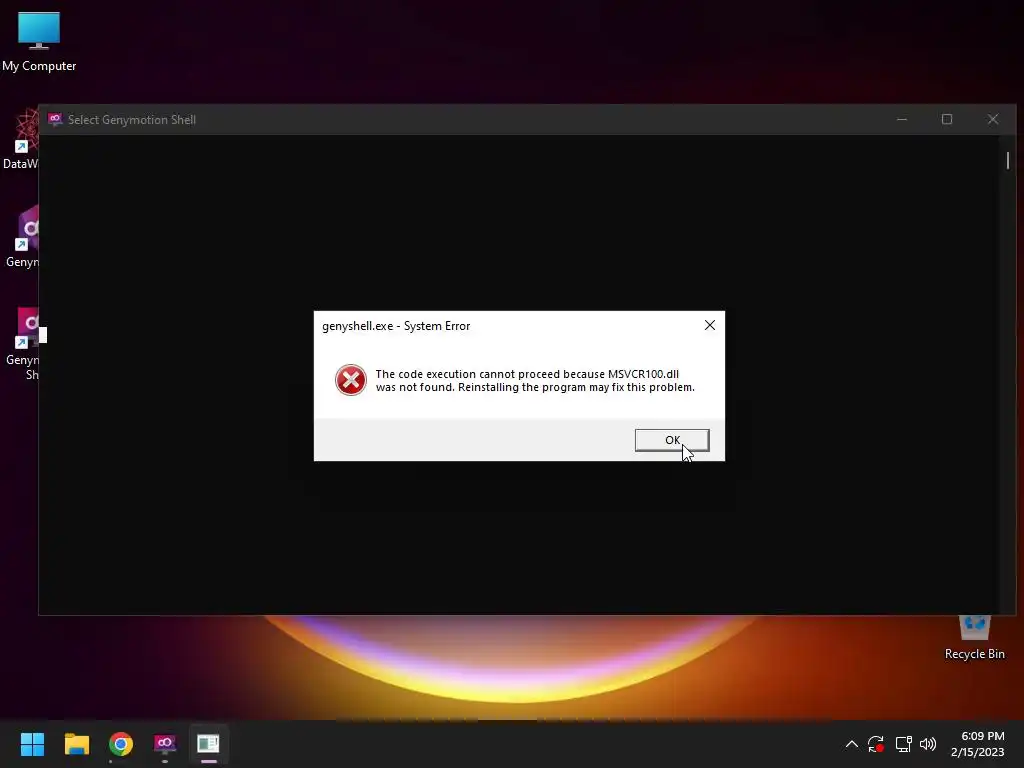Click the MSVCR100.dll error message text

(x=535, y=381)
